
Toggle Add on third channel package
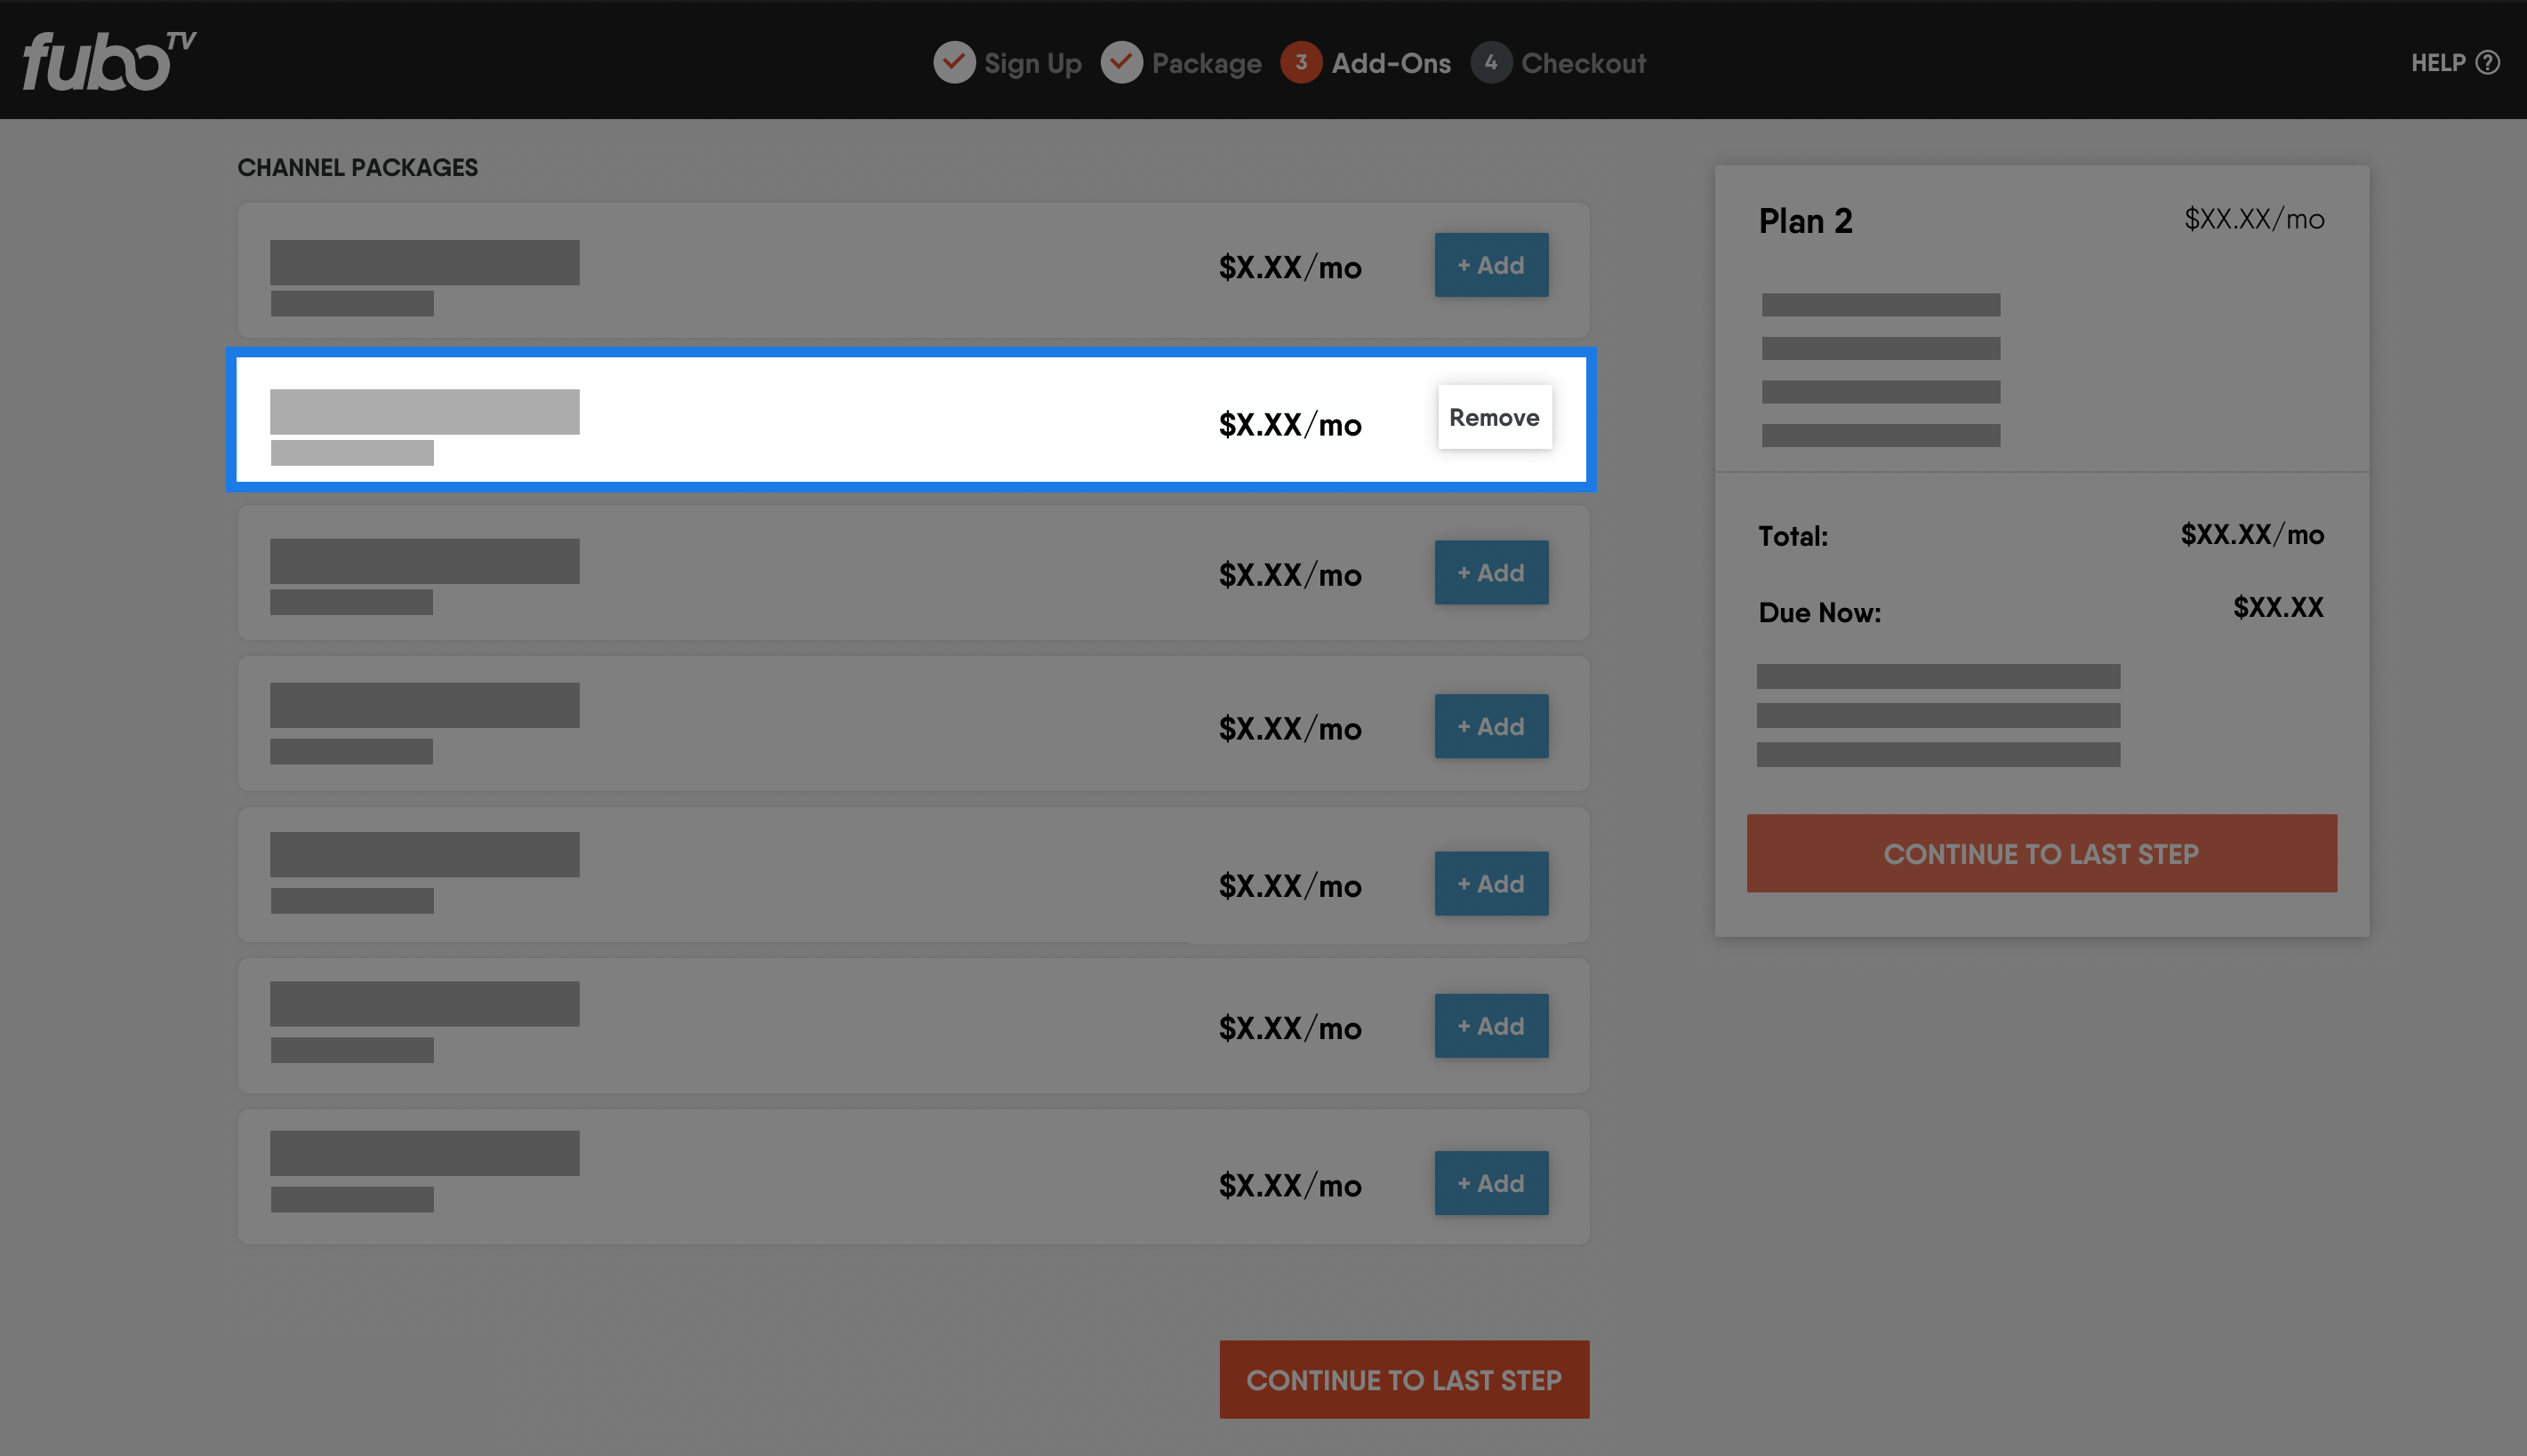pos(1488,571)
